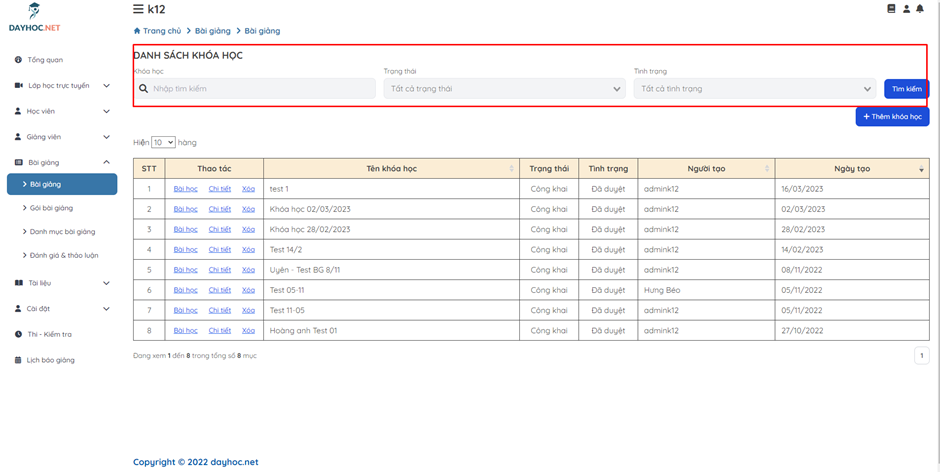The image size is (940, 472).
Task: Click the search magnifier icon in Khóa học field
Action: coord(144,89)
